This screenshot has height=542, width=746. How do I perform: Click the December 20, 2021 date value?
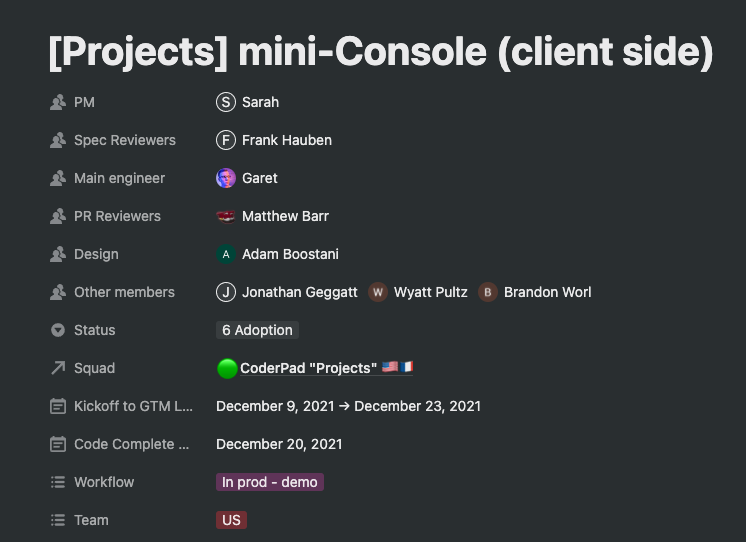point(279,444)
